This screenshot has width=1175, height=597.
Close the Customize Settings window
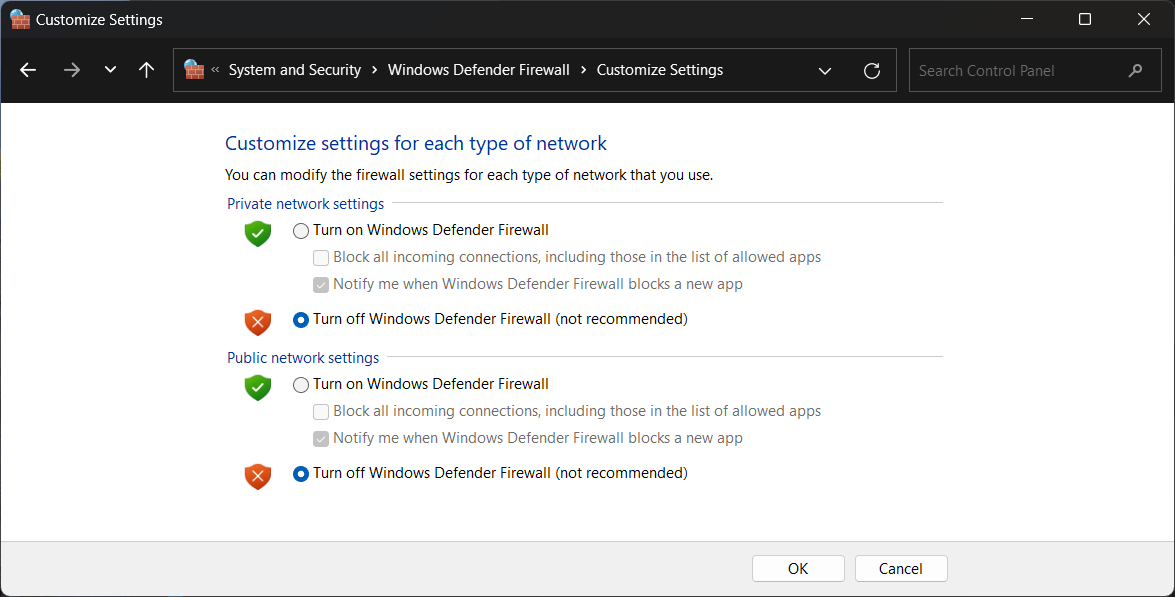click(x=1144, y=19)
